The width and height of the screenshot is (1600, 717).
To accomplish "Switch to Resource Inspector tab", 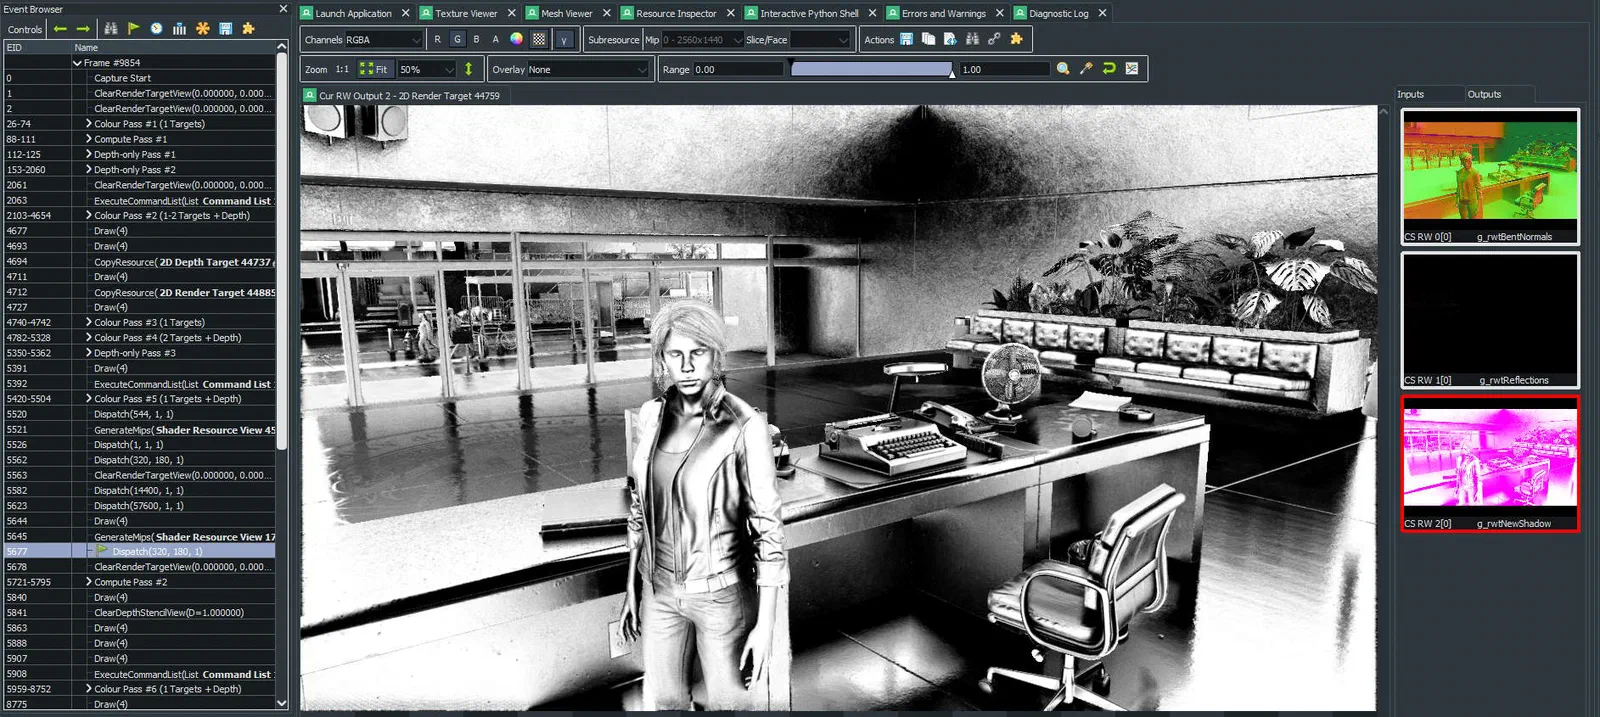I will click(x=676, y=13).
